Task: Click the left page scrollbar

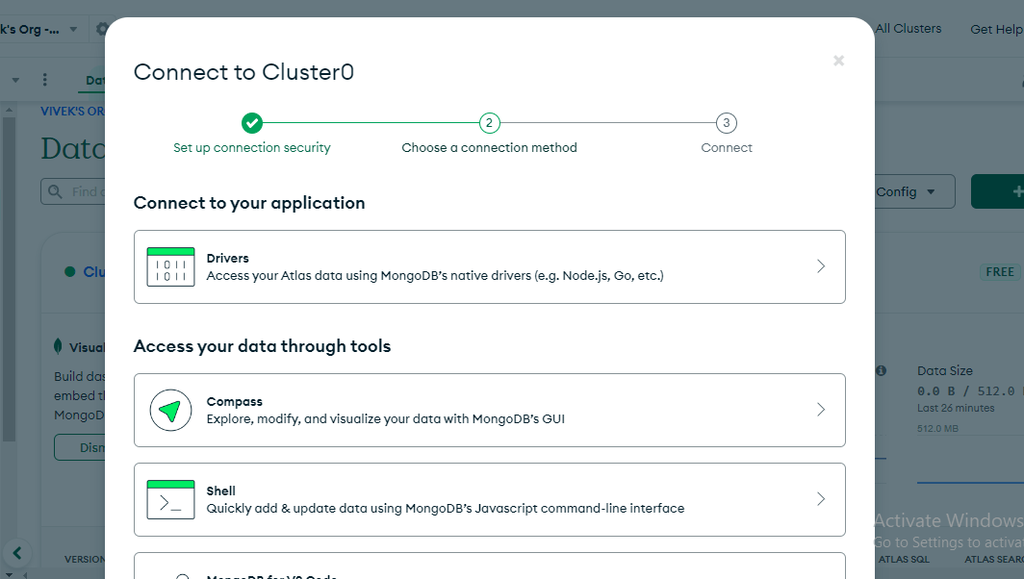Action: [x=8, y=279]
